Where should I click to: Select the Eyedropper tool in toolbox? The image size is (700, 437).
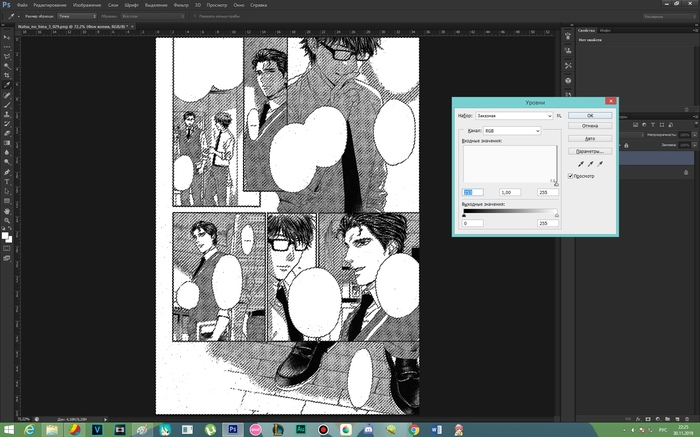tap(7, 85)
